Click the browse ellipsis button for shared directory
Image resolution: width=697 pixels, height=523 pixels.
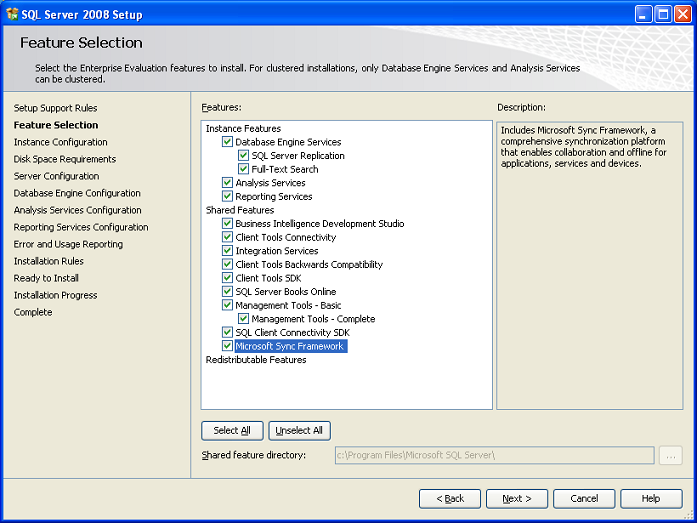670,455
